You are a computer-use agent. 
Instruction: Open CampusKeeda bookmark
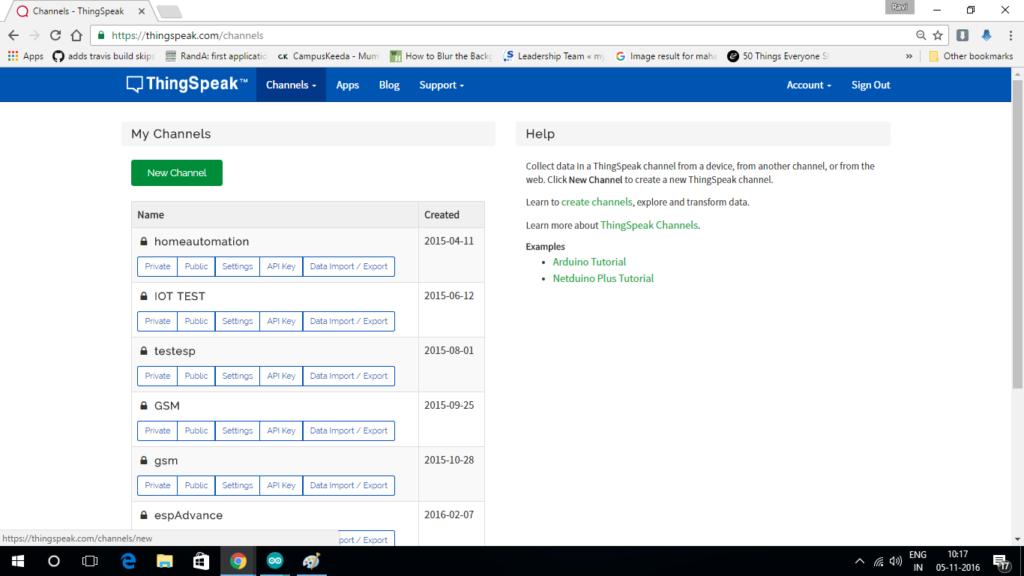328,56
